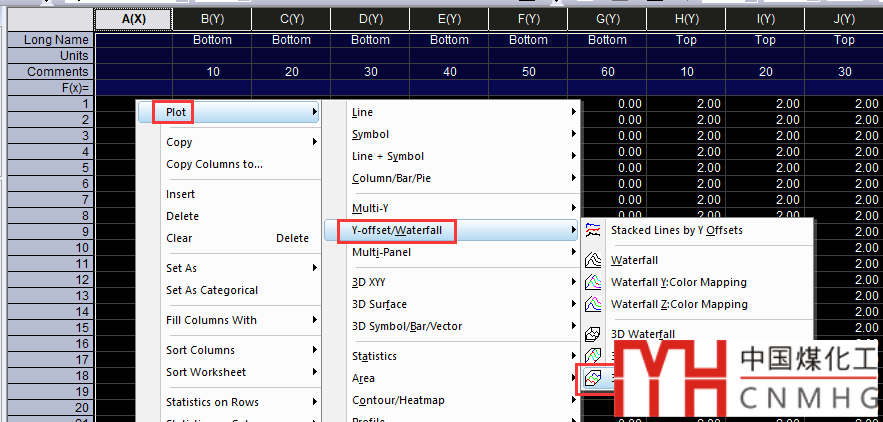Select the H(Y) column header
Image resolution: width=883 pixels, height=422 pixels.
click(x=686, y=19)
